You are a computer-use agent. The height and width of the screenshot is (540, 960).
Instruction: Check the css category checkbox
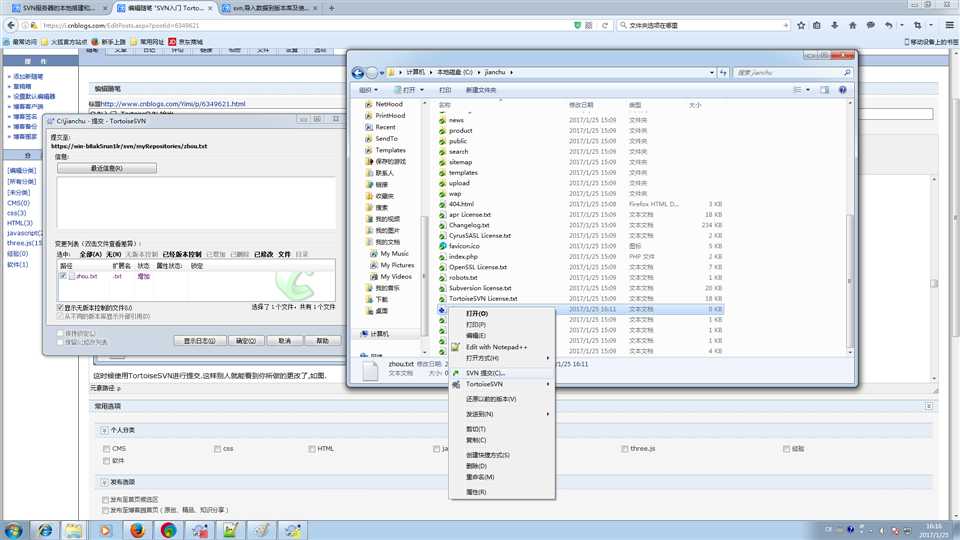217,449
